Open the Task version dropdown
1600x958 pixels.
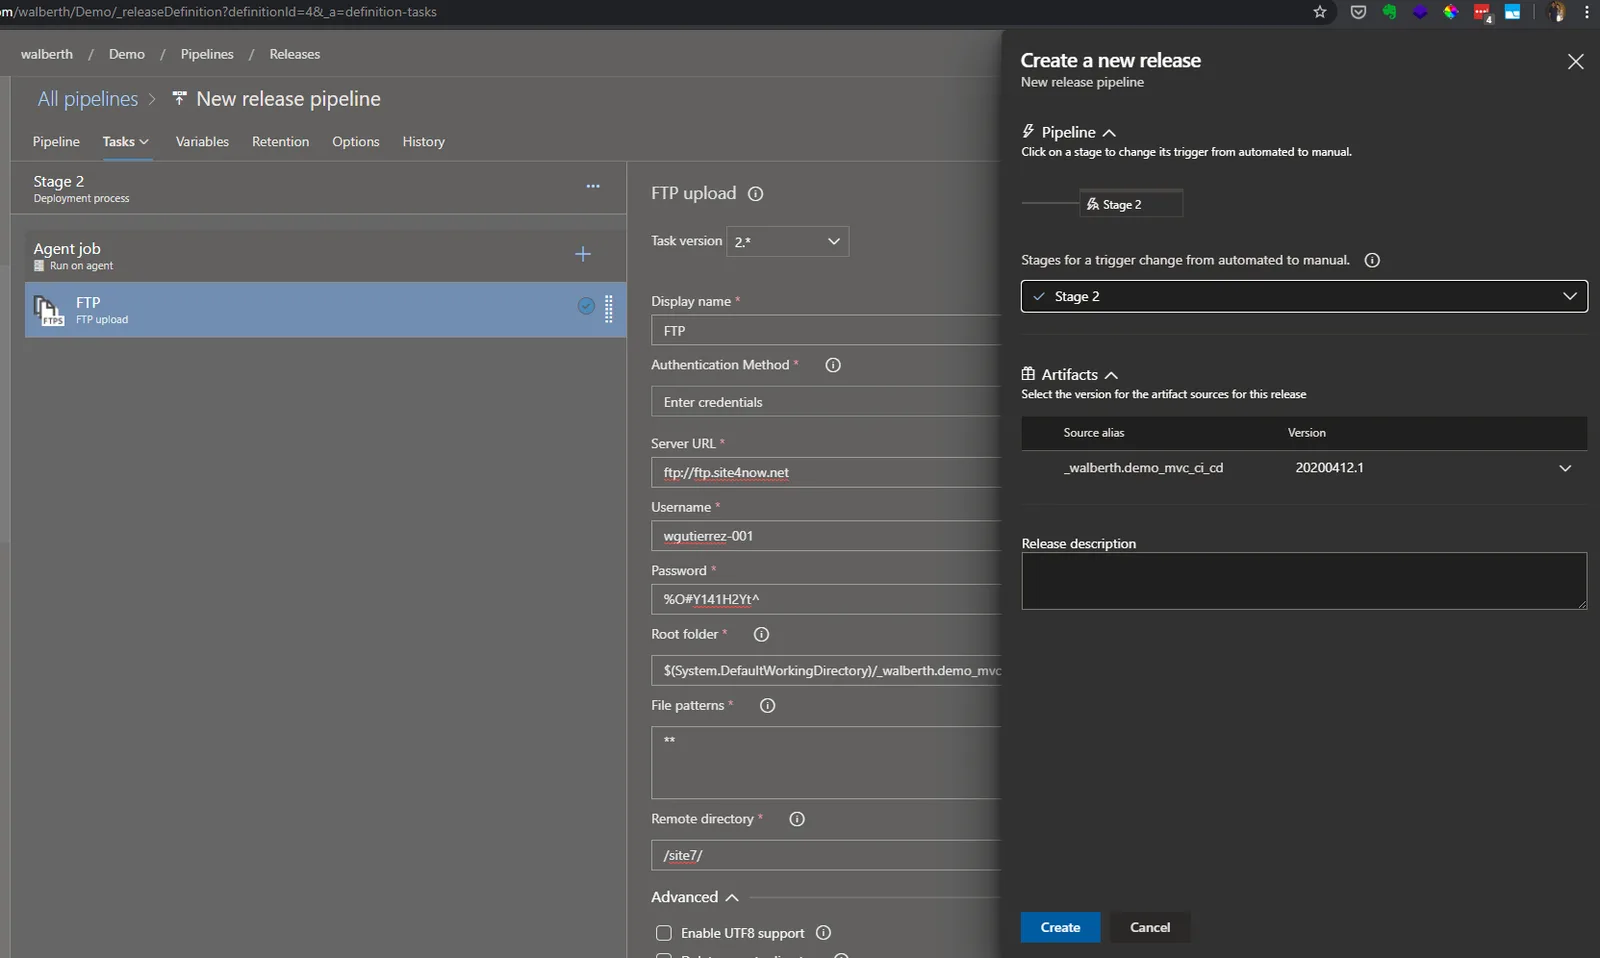788,241
